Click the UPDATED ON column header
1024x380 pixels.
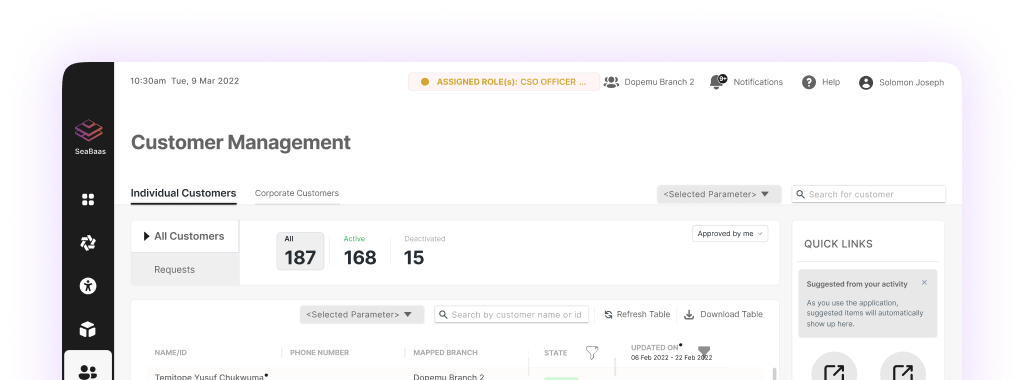tap(654, 348)
